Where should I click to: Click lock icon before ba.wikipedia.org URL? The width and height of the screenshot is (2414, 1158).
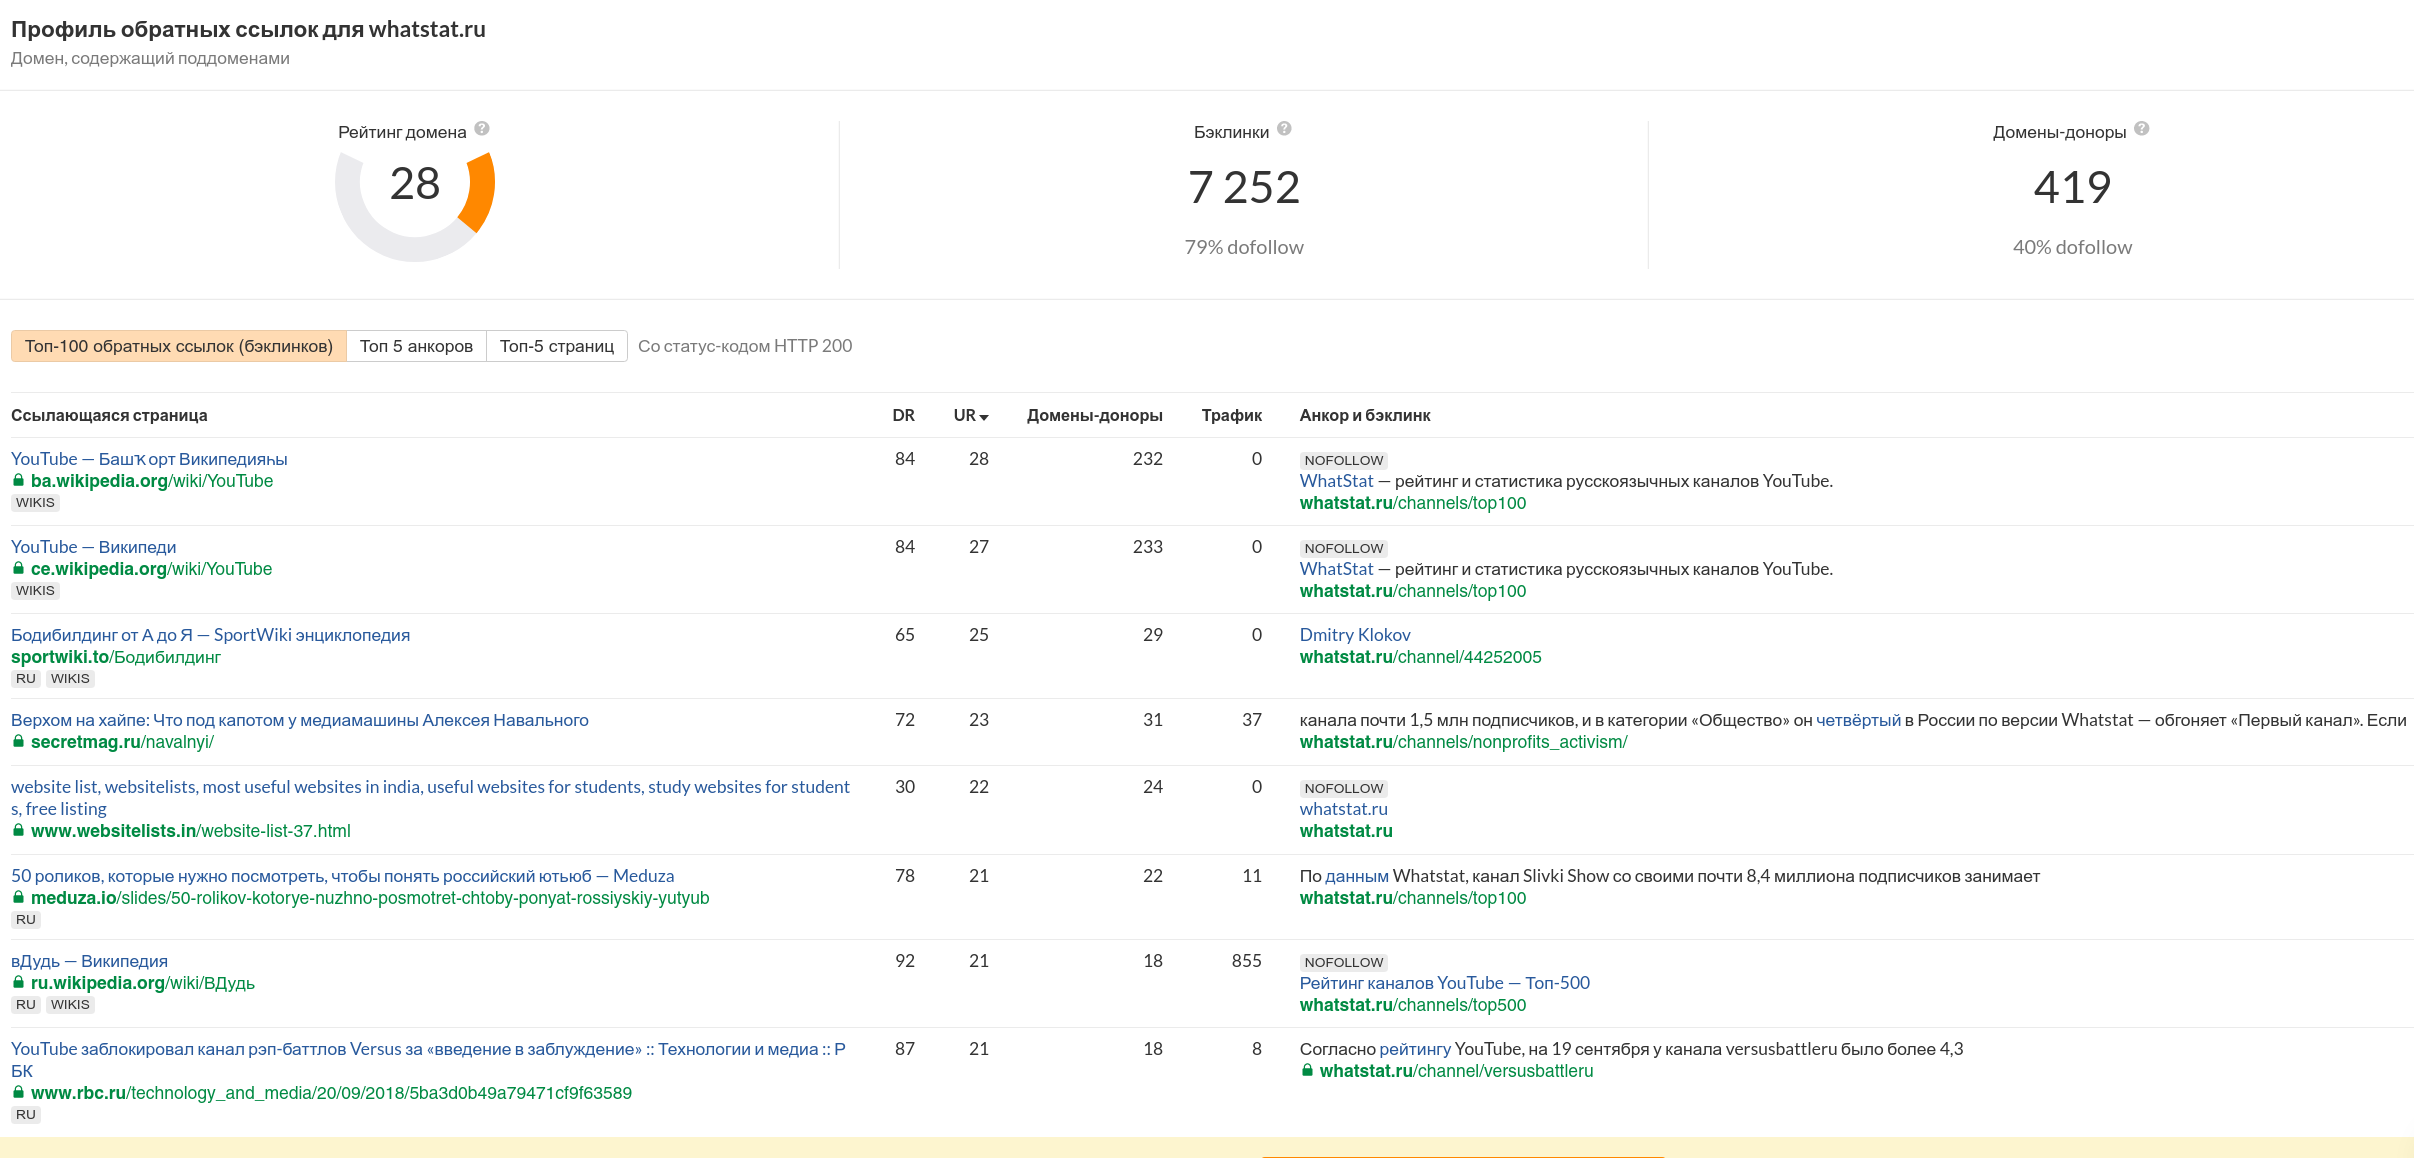click(x=18, y=481)
